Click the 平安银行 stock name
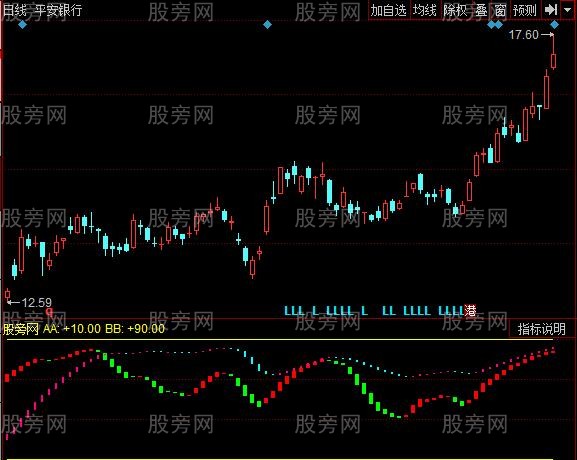This screenshot has width=577, height=460. pos(59,10)
